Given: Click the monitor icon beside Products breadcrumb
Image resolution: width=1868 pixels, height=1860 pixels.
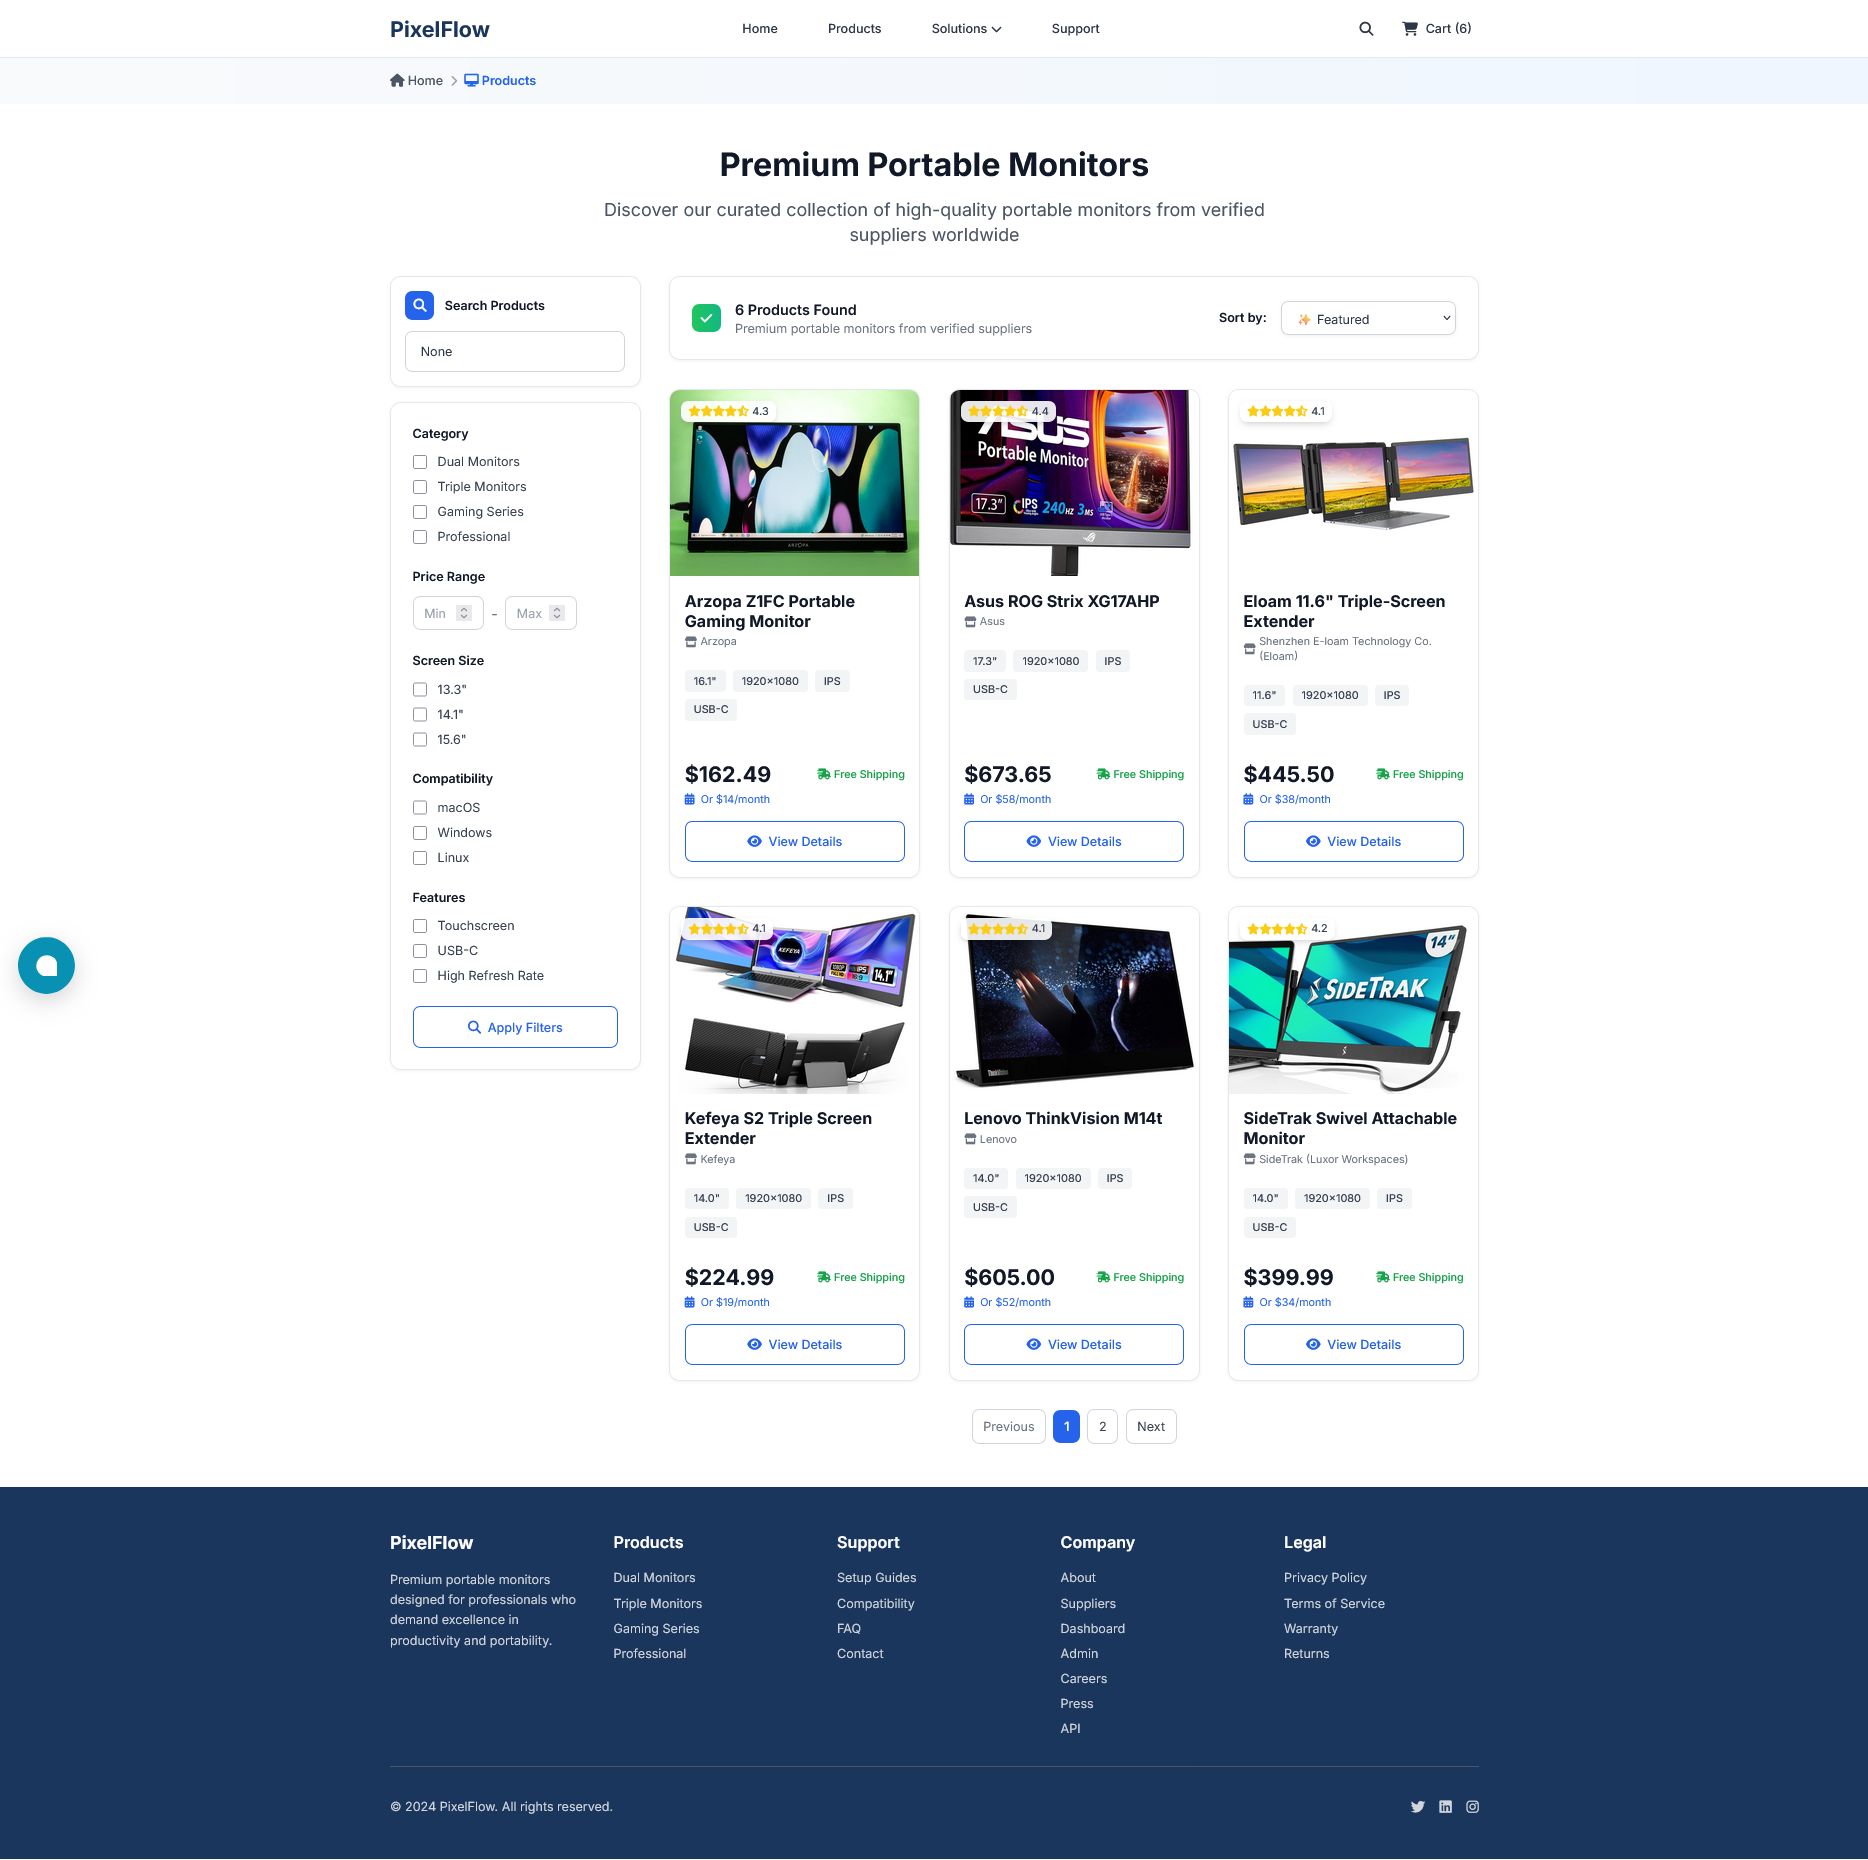Looking at the screenshot, I should coord(471,81).
